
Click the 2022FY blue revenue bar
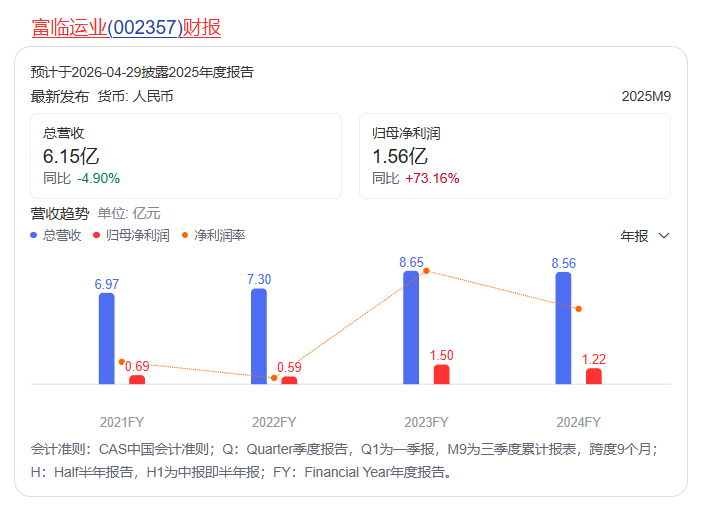point(259,336)
